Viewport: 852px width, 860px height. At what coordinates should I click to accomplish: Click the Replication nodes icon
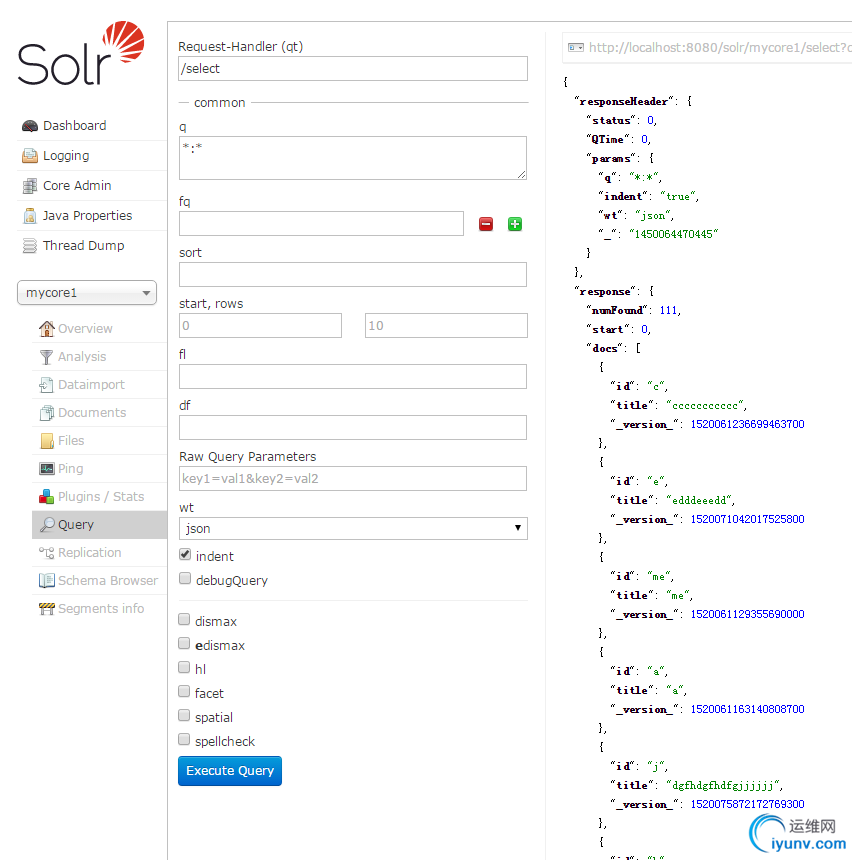click(47, 553)
